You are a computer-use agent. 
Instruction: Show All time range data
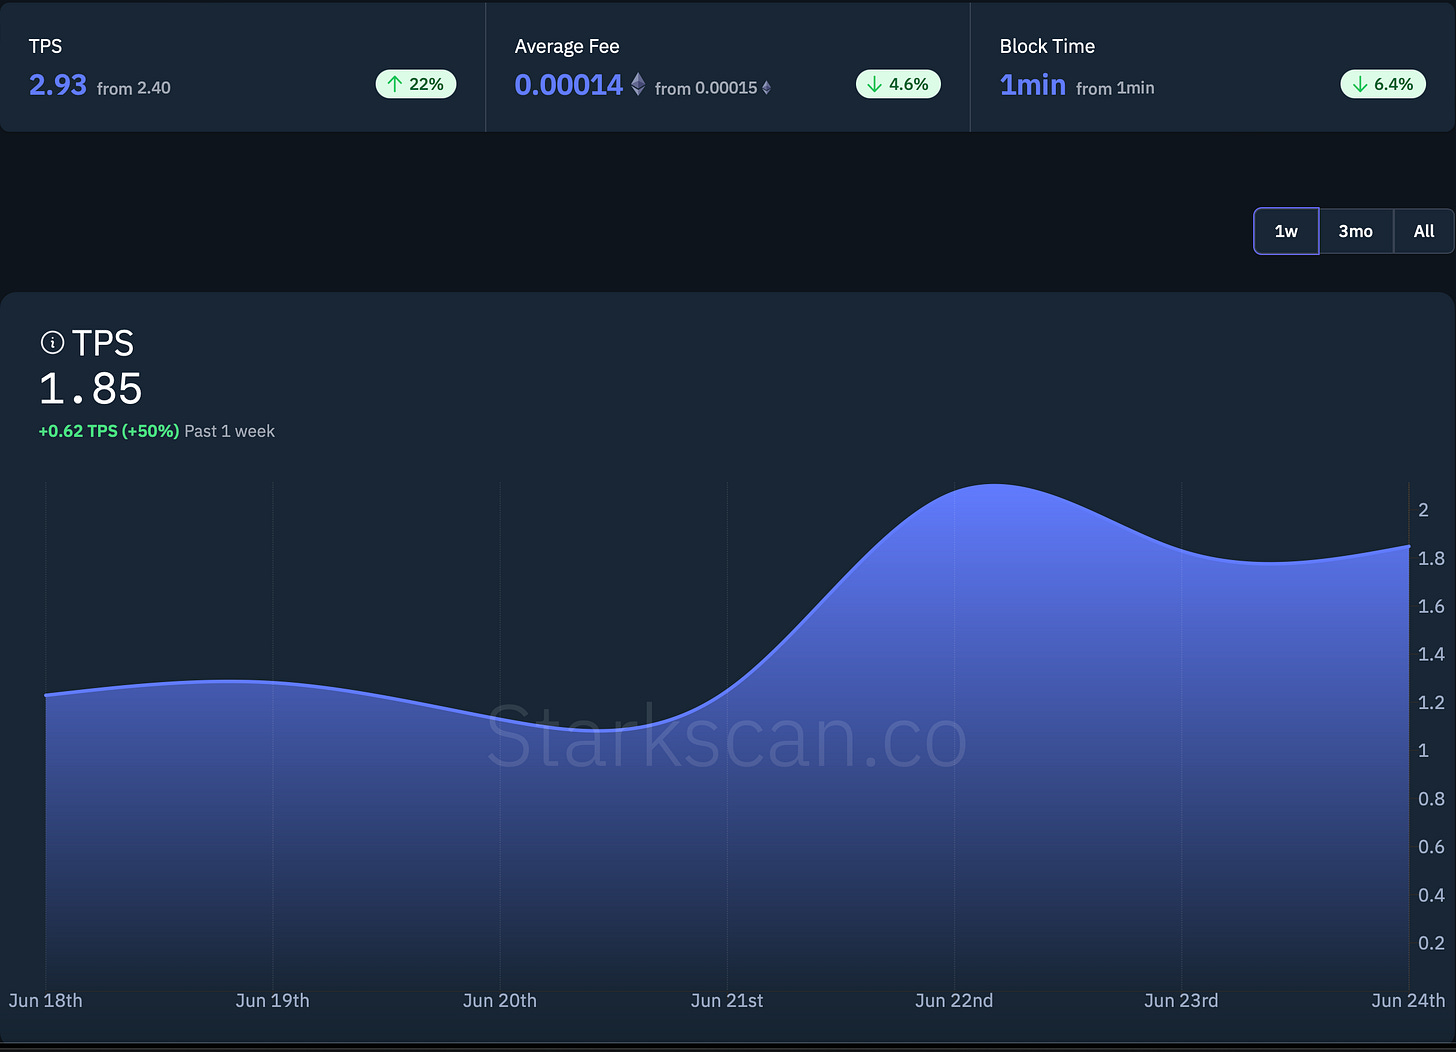point(1424,231)
